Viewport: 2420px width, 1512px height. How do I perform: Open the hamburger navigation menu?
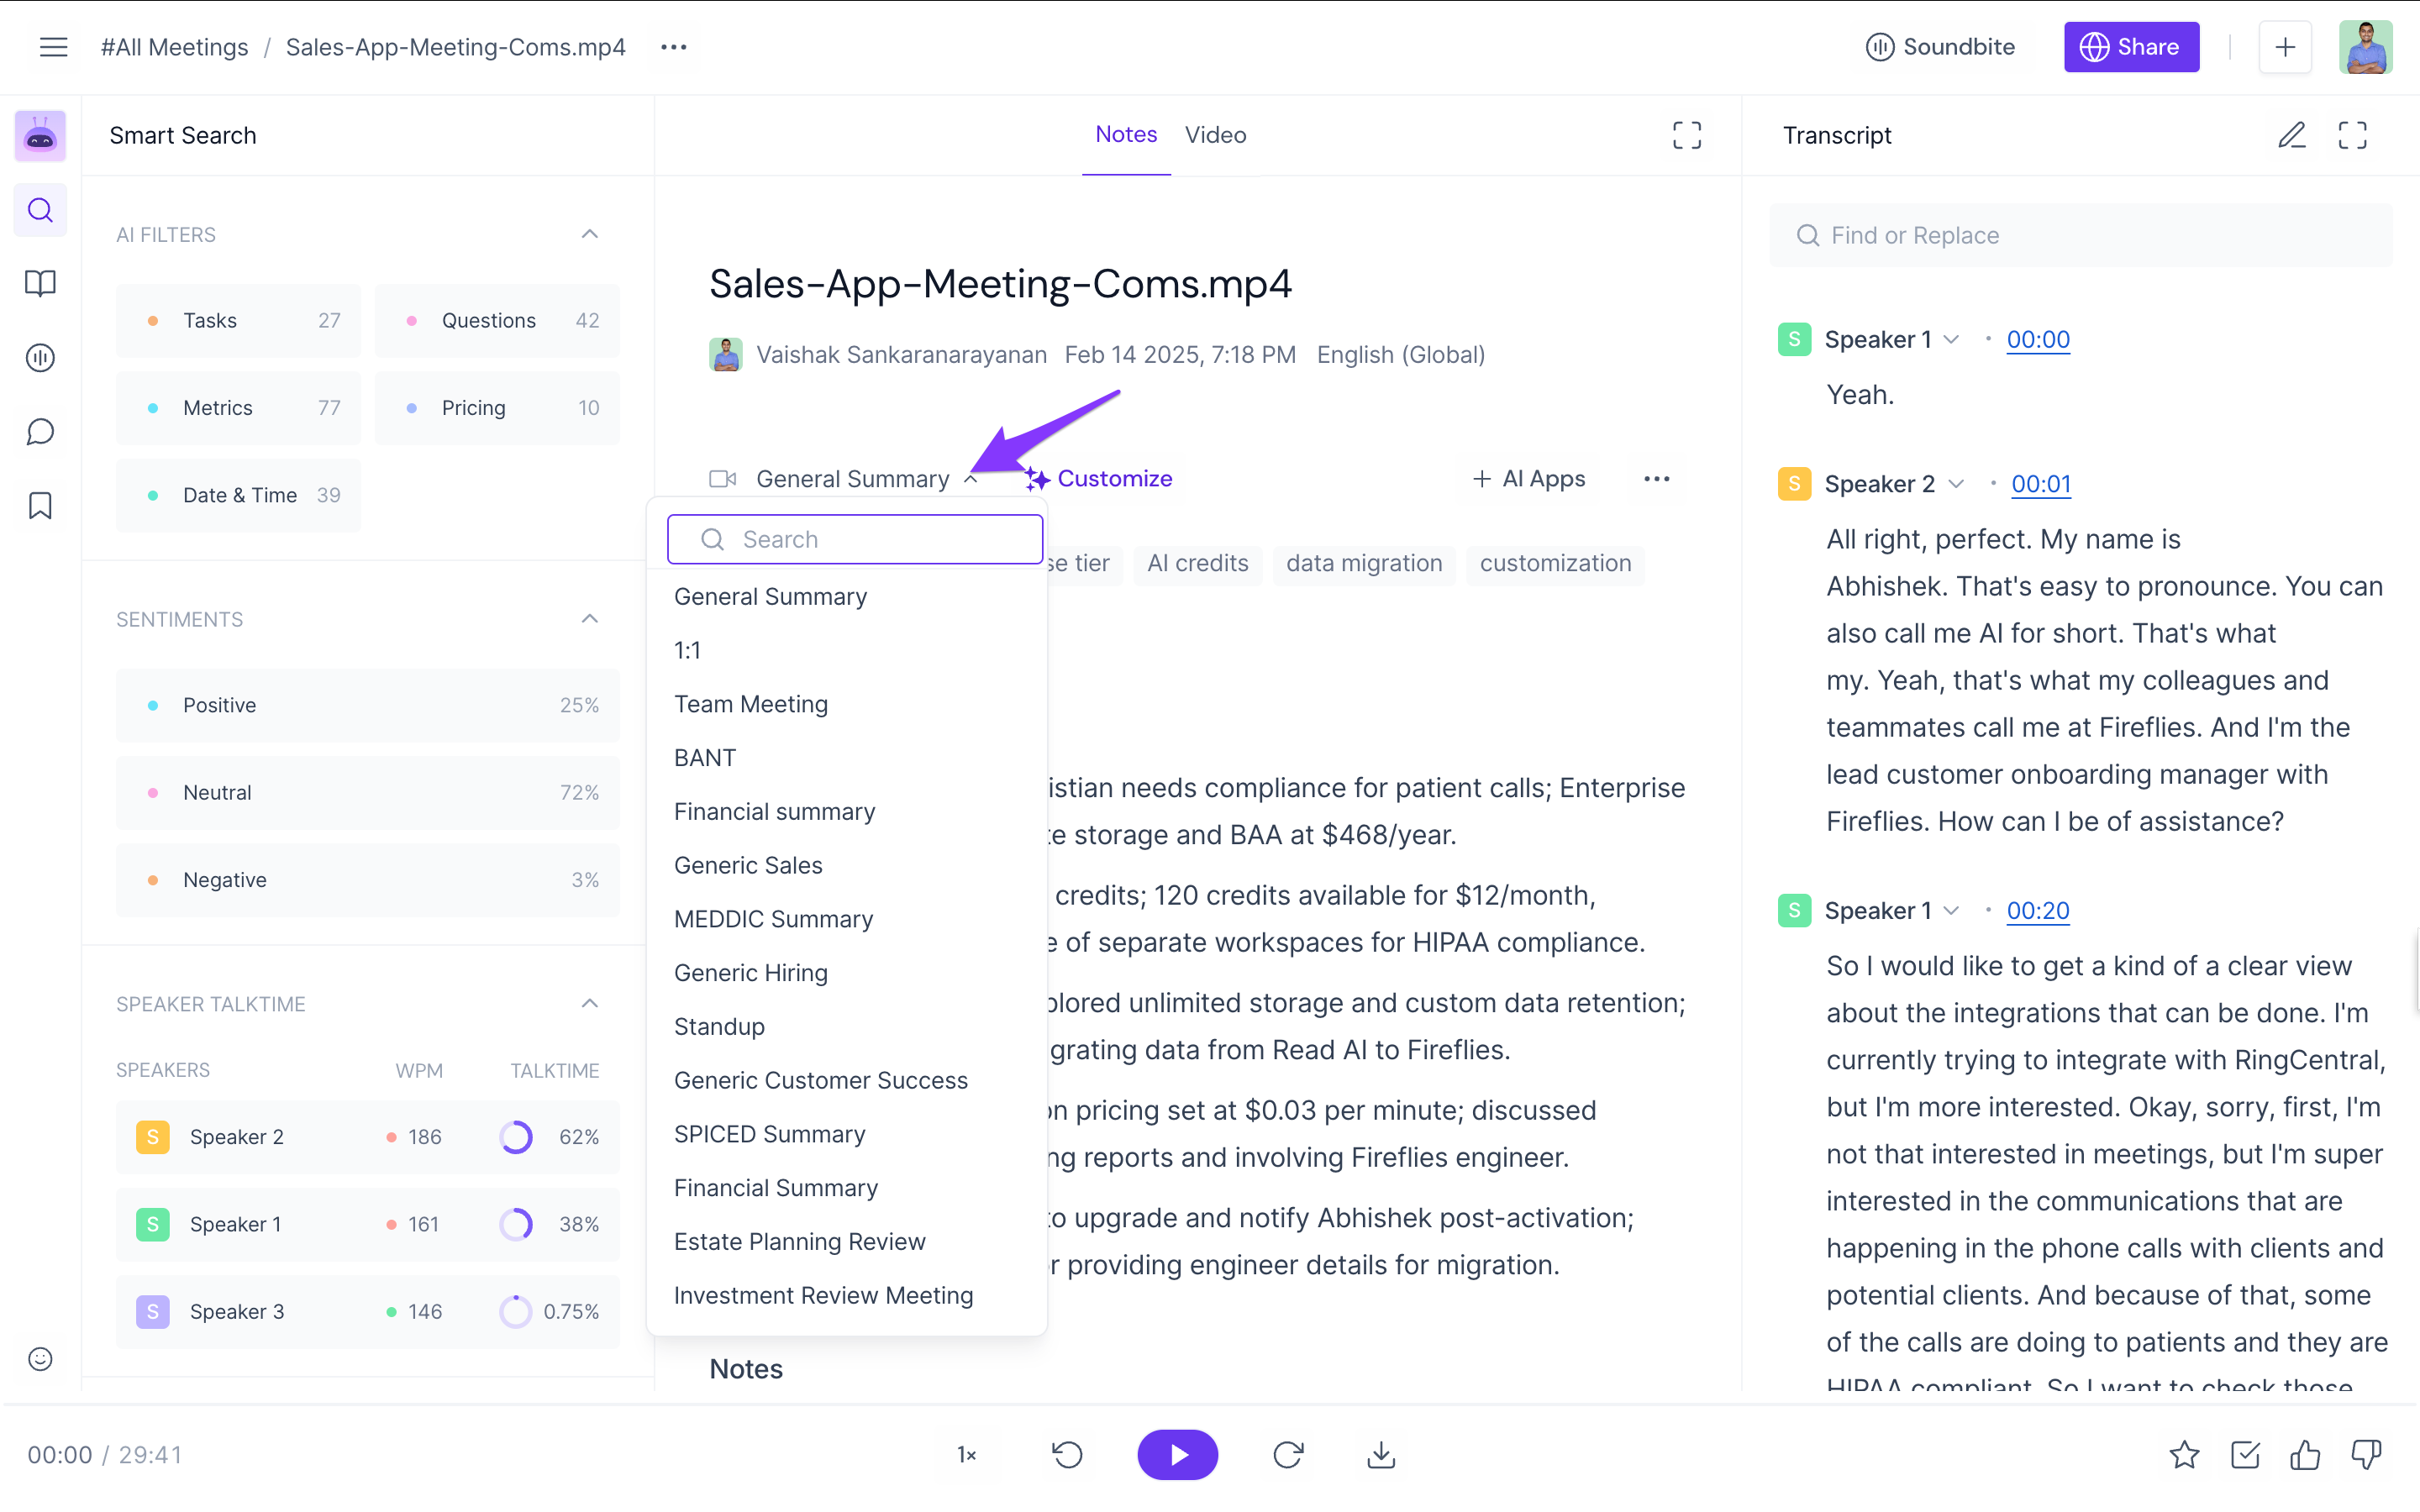pyautogui.click(x=53, y=47)
